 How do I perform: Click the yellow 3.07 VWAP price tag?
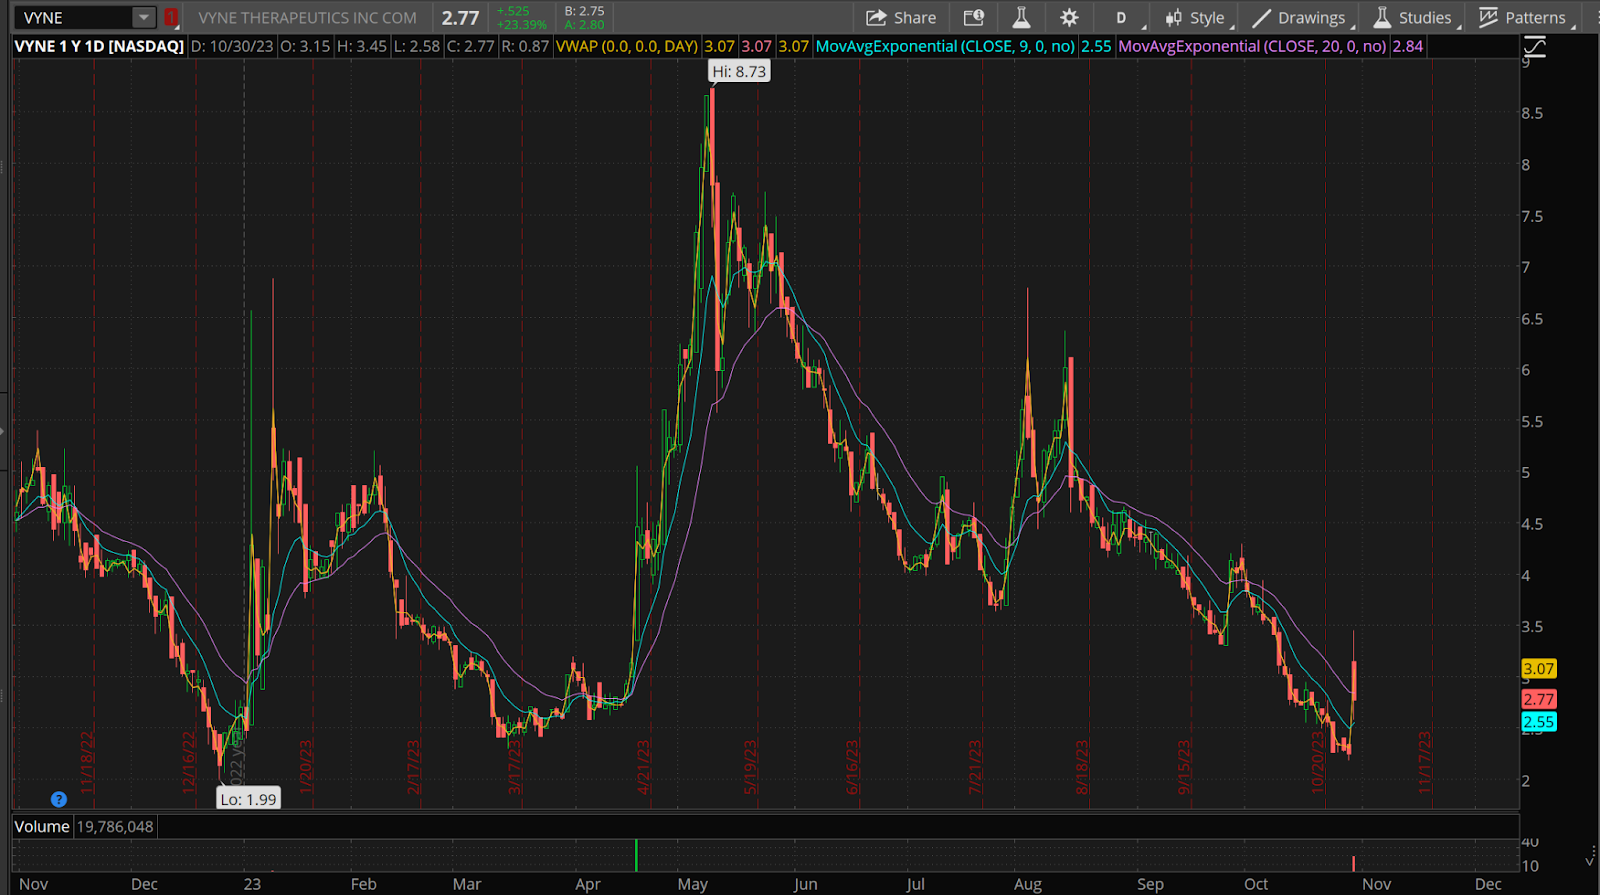click(x=1538, y=669)
